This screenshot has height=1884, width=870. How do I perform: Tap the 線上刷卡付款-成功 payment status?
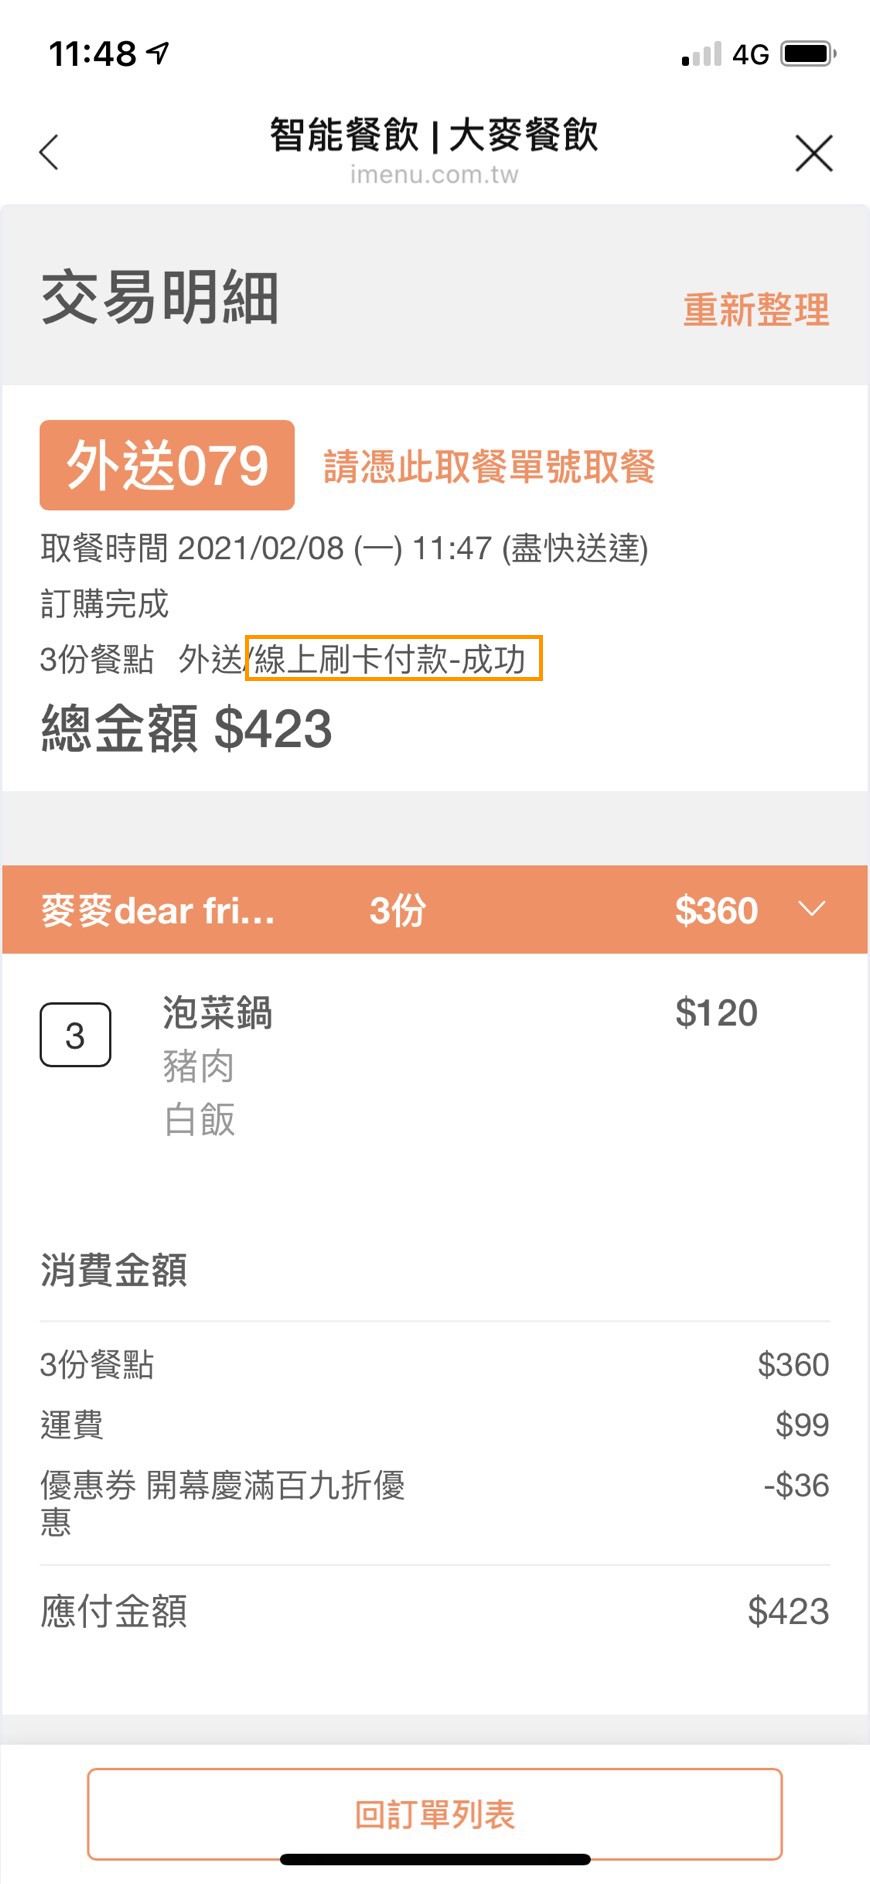tap(394, 659)
